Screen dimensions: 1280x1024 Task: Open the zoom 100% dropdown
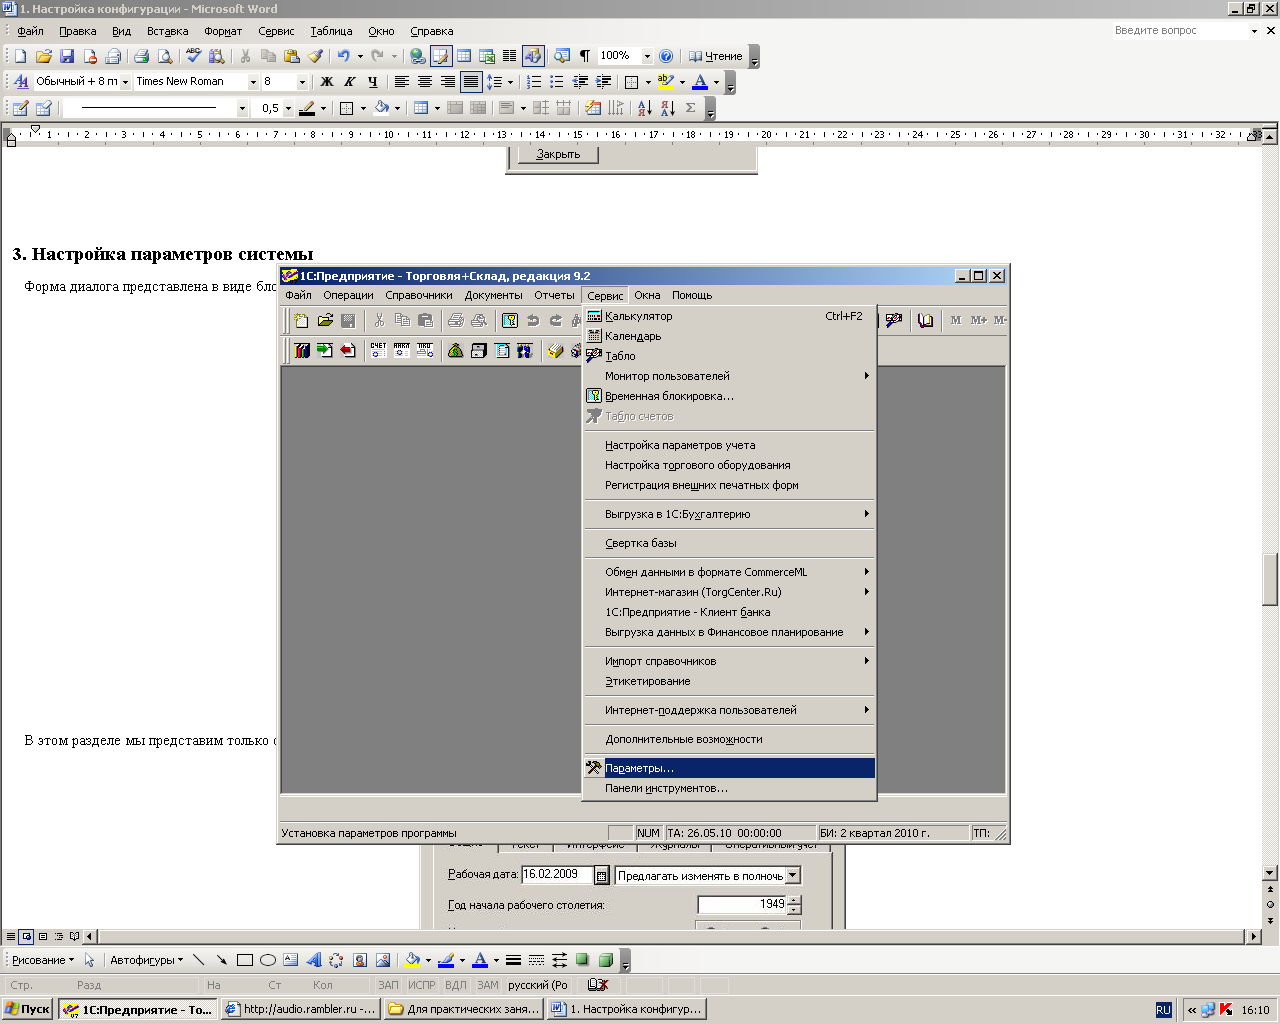click(647, 56)
